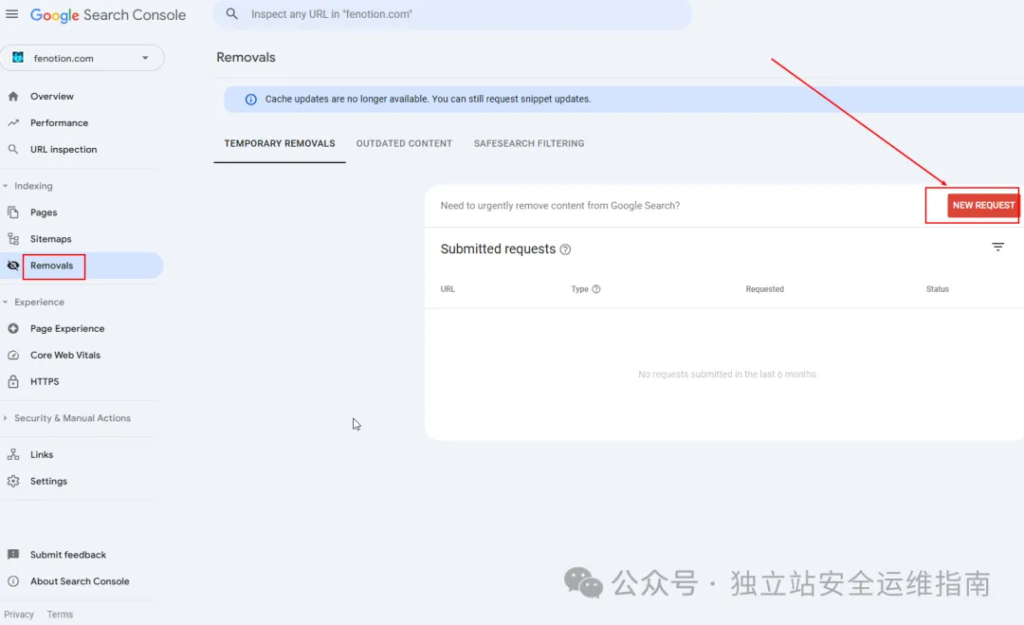Click the HTTPS padlock icon
Image resolution: width=1024 pixels, height=625 pixels.
13,381
